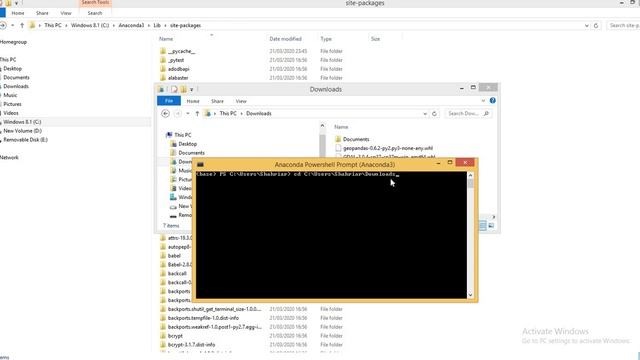Open Share tab in Downloads window
Screen dimensions: 640x360
pyautogui.click(x=217, y=101)
